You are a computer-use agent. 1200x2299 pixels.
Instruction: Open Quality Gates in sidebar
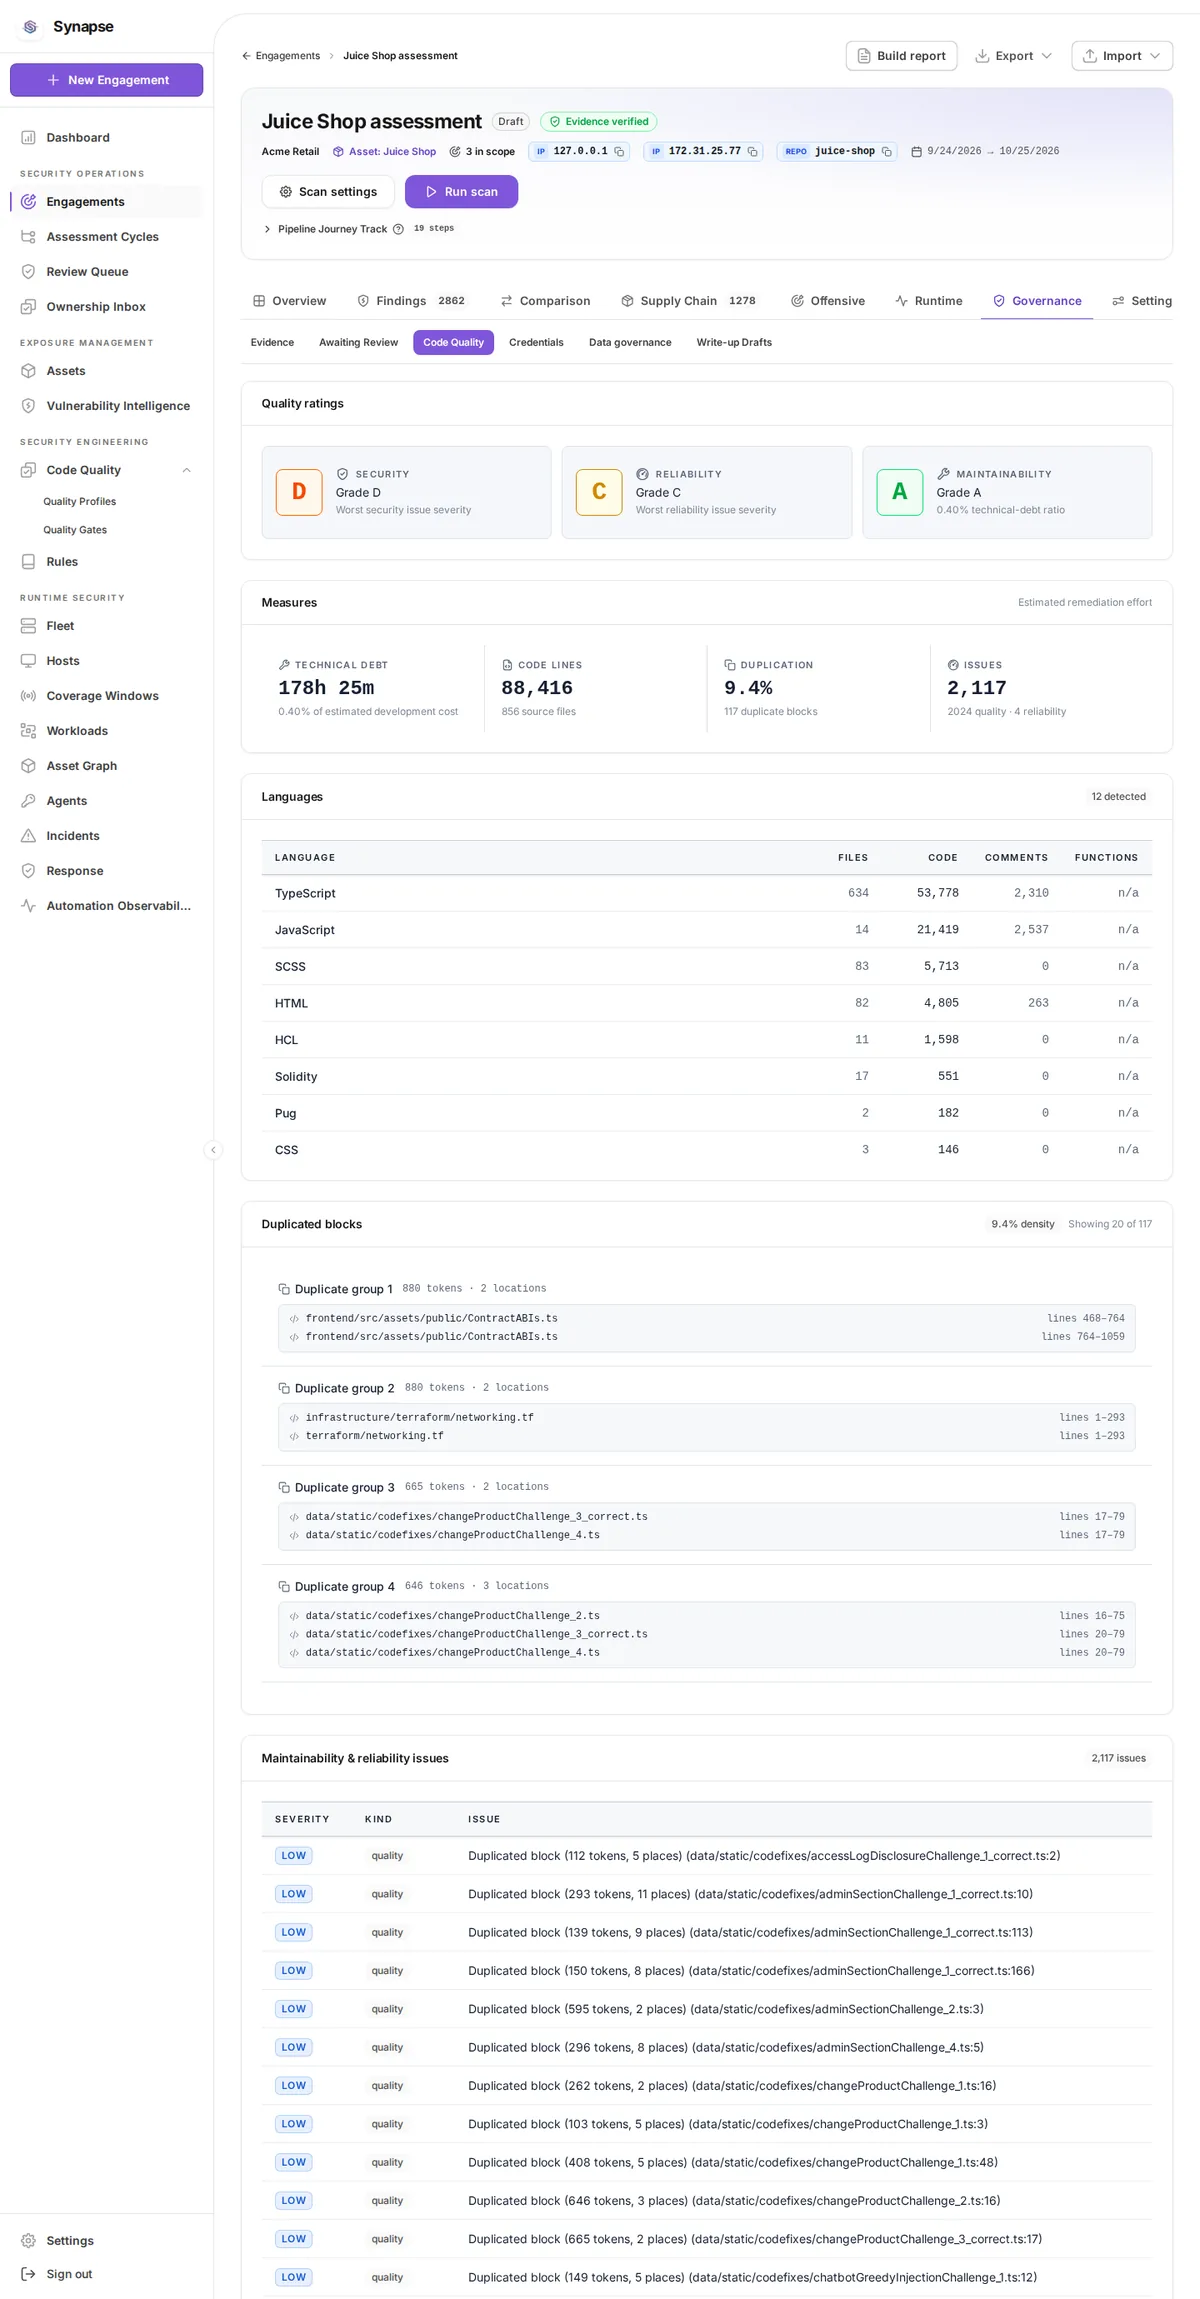coord(75,530)
